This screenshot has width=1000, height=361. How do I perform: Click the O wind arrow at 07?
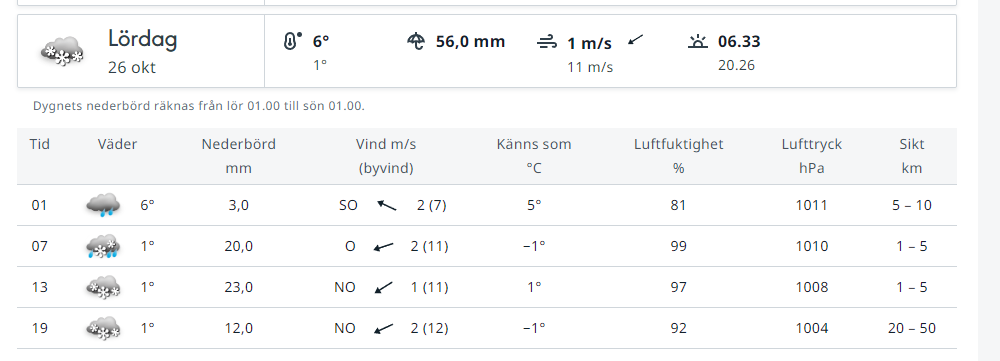[383, 246]
